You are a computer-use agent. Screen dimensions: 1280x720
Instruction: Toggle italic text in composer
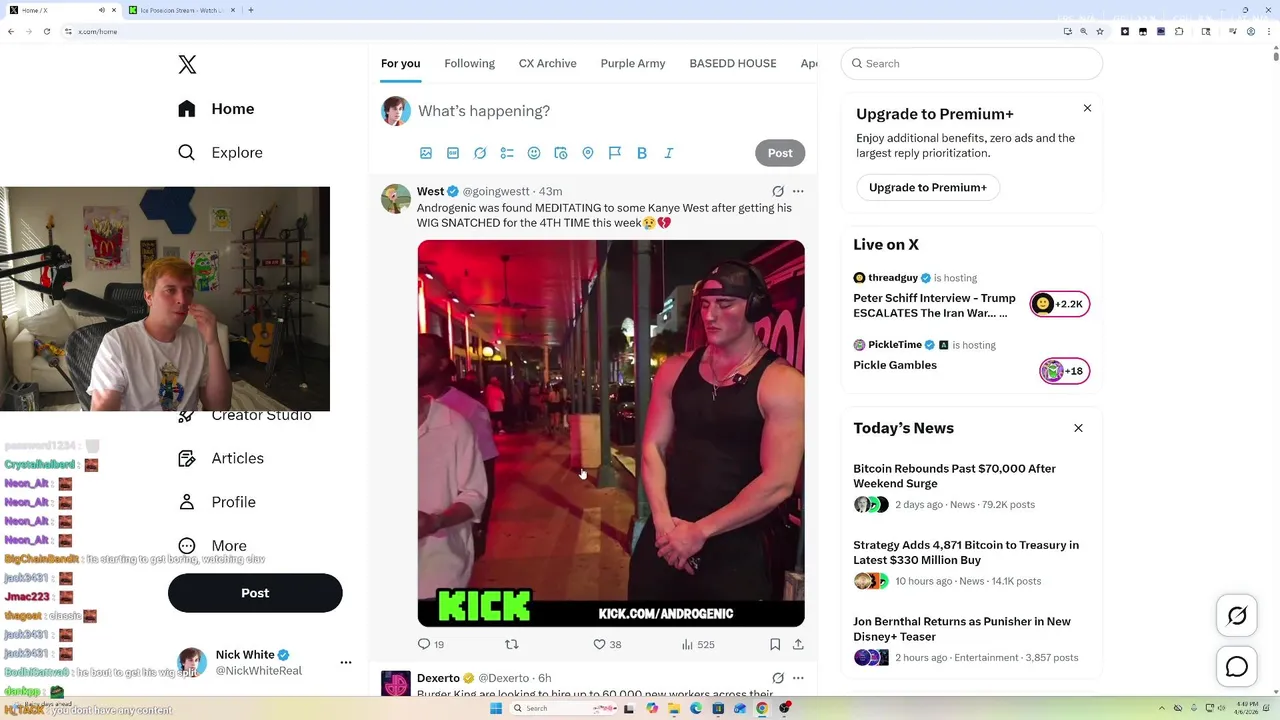[x=669, y=153]
